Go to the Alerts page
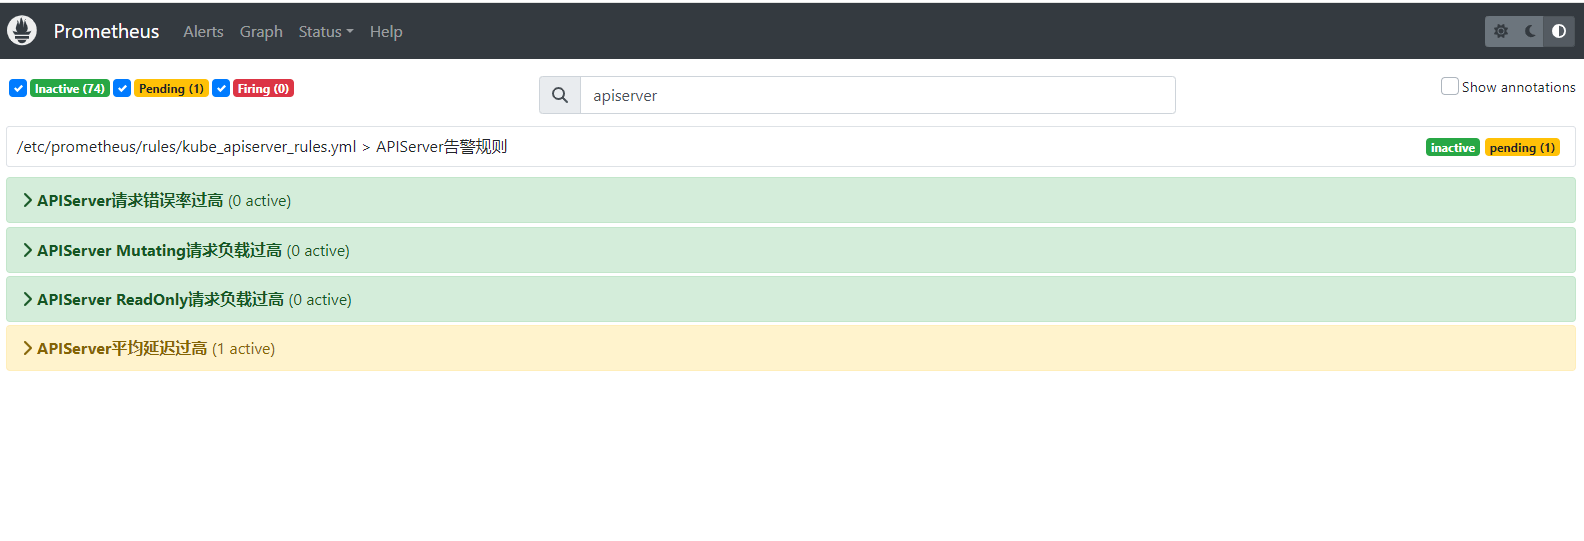This screenshot has width=1584, height=541. [203, 31]
